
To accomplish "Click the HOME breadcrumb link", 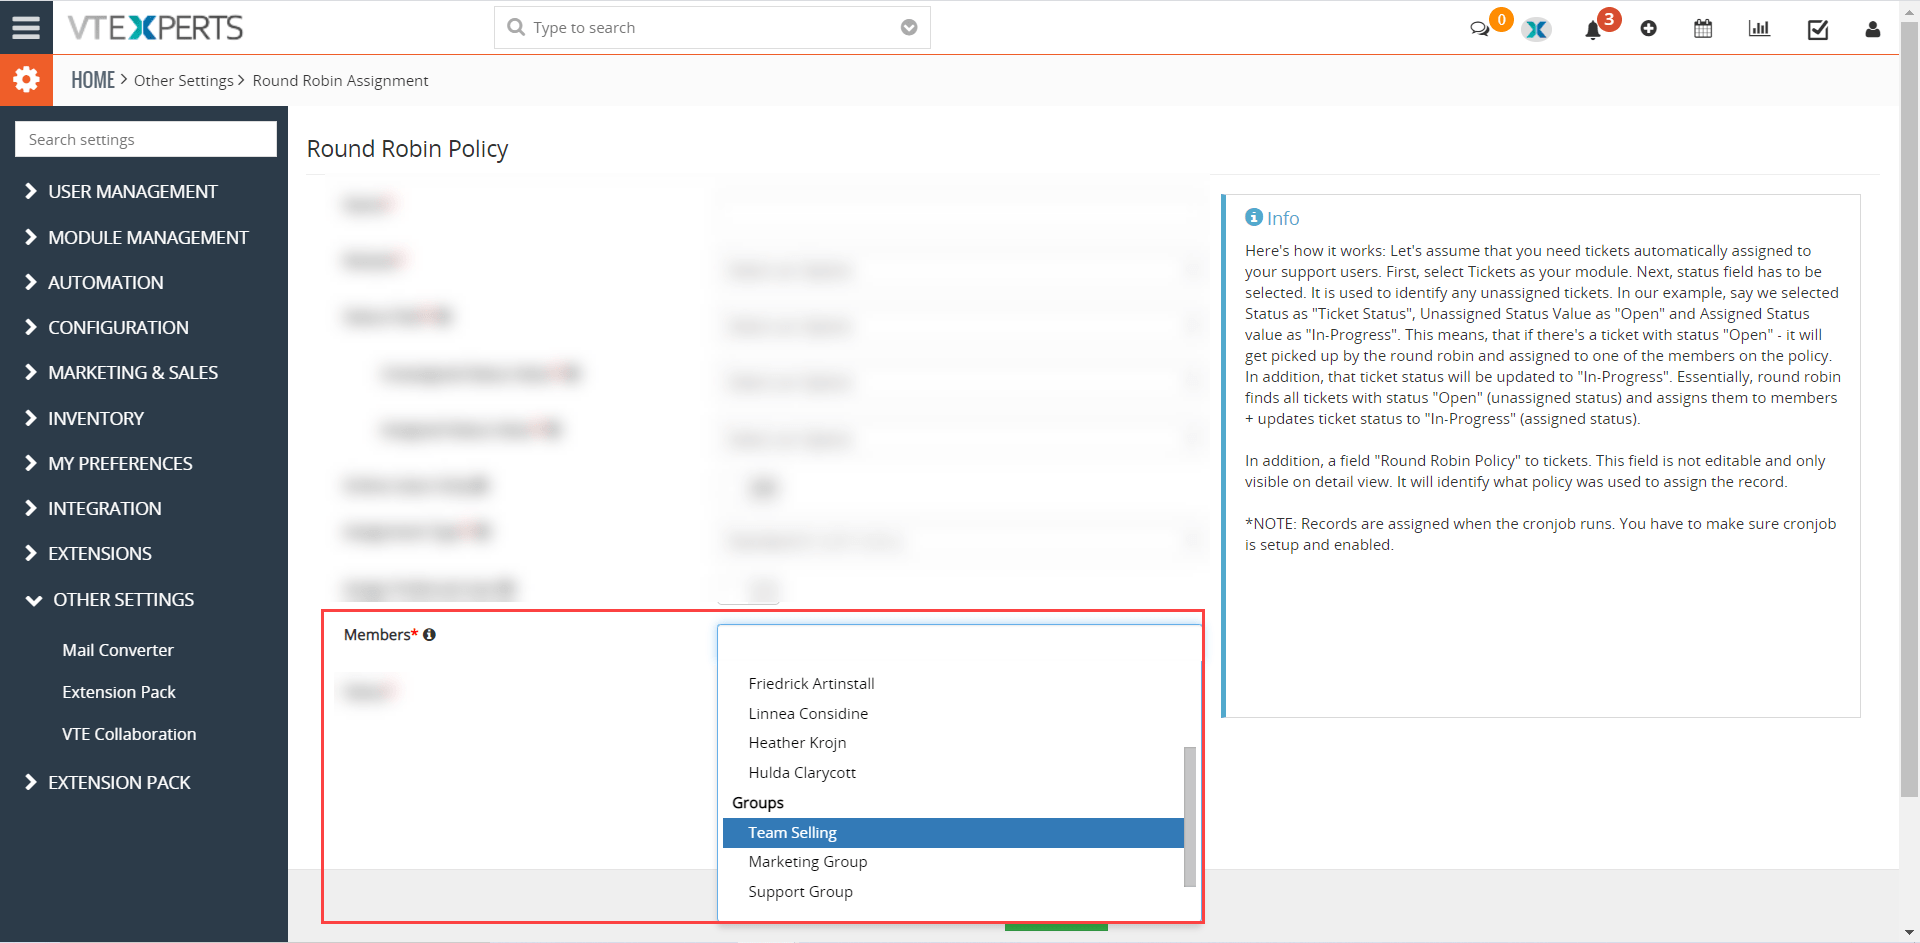I will tap(93, 80).
